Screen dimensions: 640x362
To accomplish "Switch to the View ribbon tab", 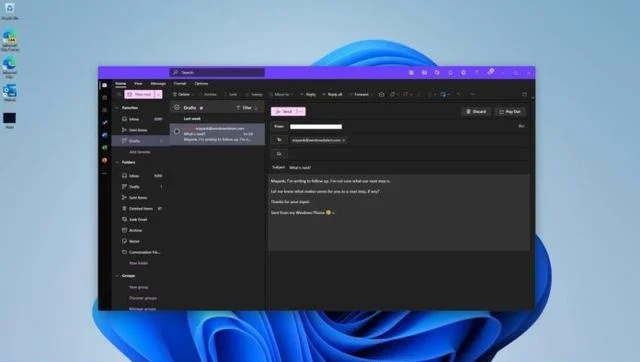I will click(138, 83).
